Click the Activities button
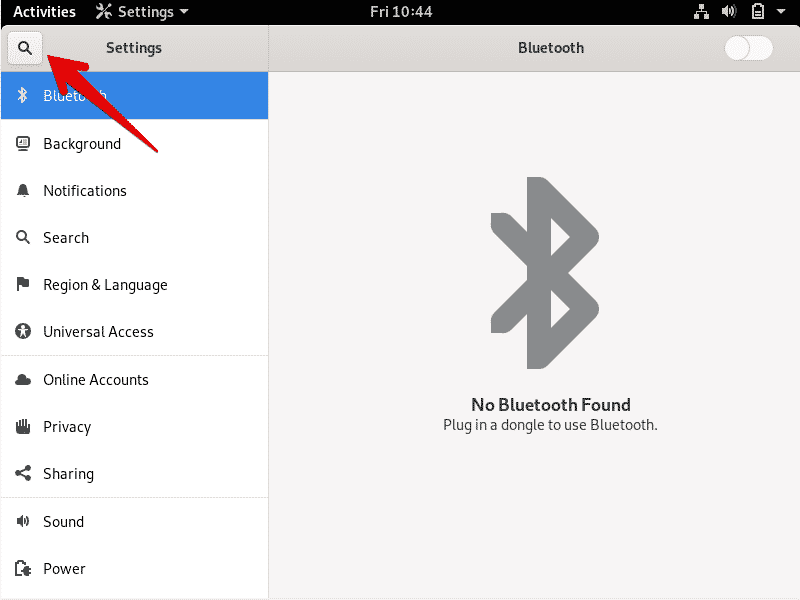Image resolution: width=800 pixels, height=600 pixels. point(44,12)
